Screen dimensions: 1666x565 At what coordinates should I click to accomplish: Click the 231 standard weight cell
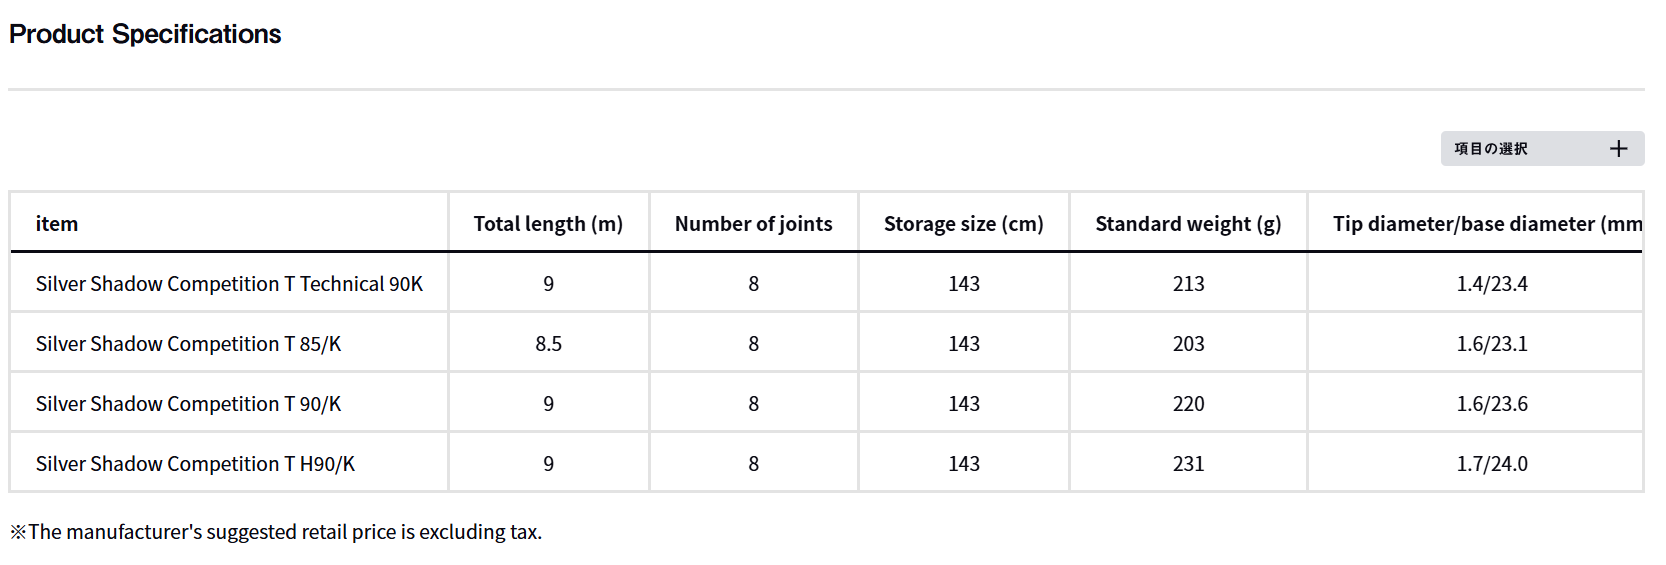(1188, 464)
